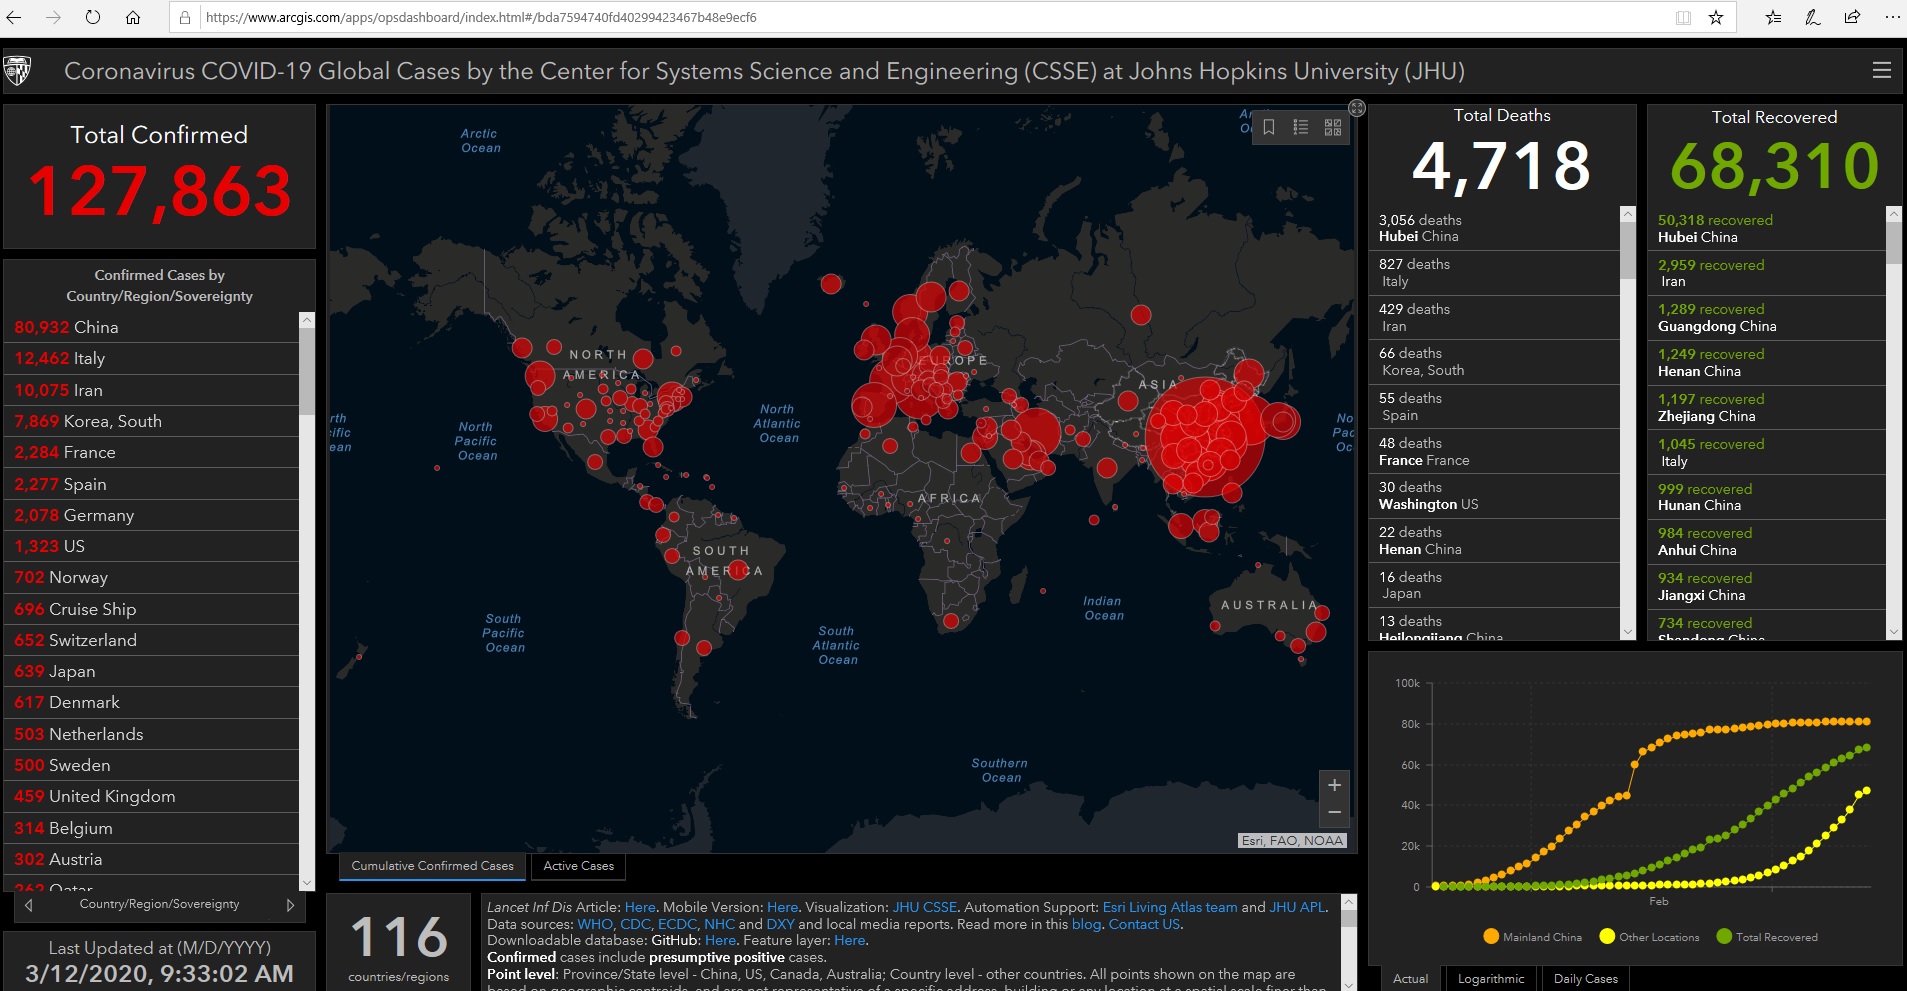
Task: Select 2,959 recovered Iran entry
Action: tap(1767, 273)
